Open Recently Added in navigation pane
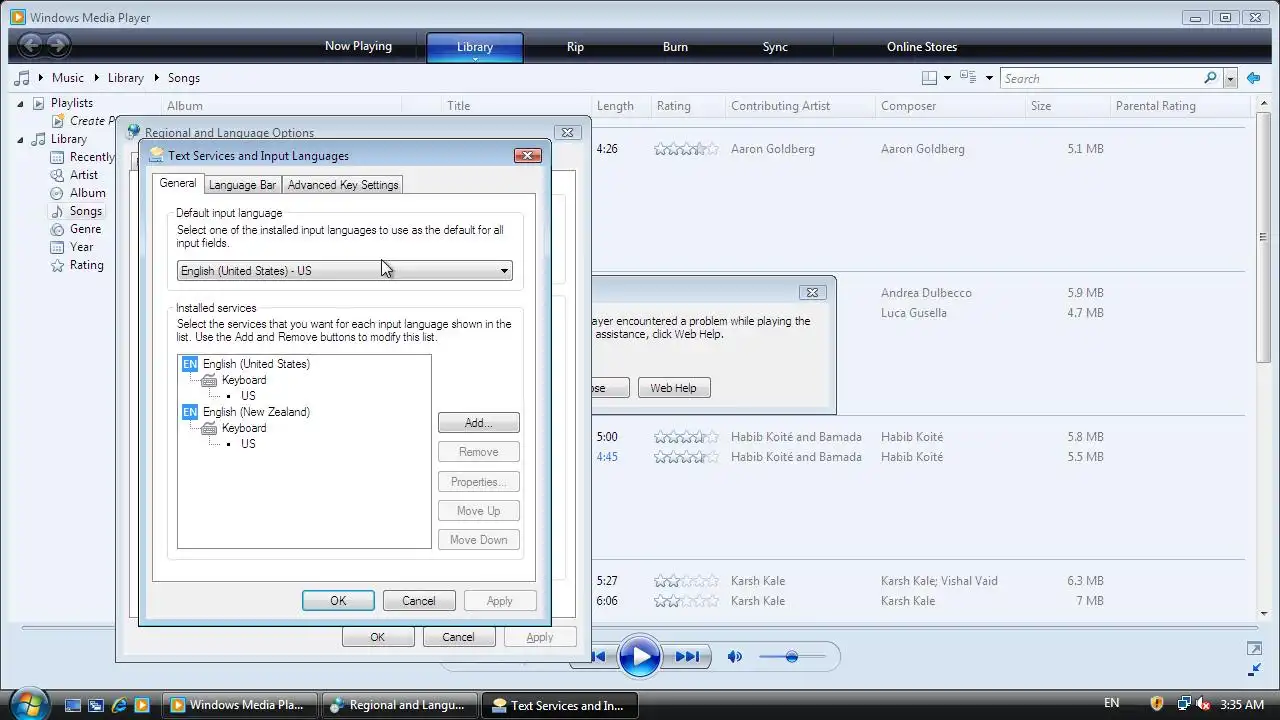The image size is (1280, 720). pos(92,157)
